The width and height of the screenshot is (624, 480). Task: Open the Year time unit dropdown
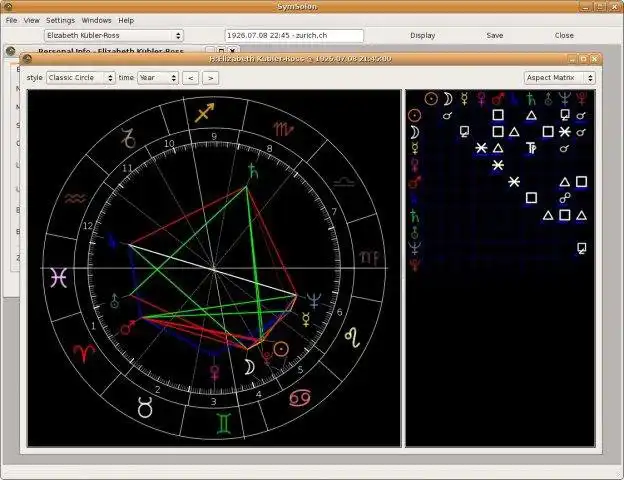[x=158, y=78]
